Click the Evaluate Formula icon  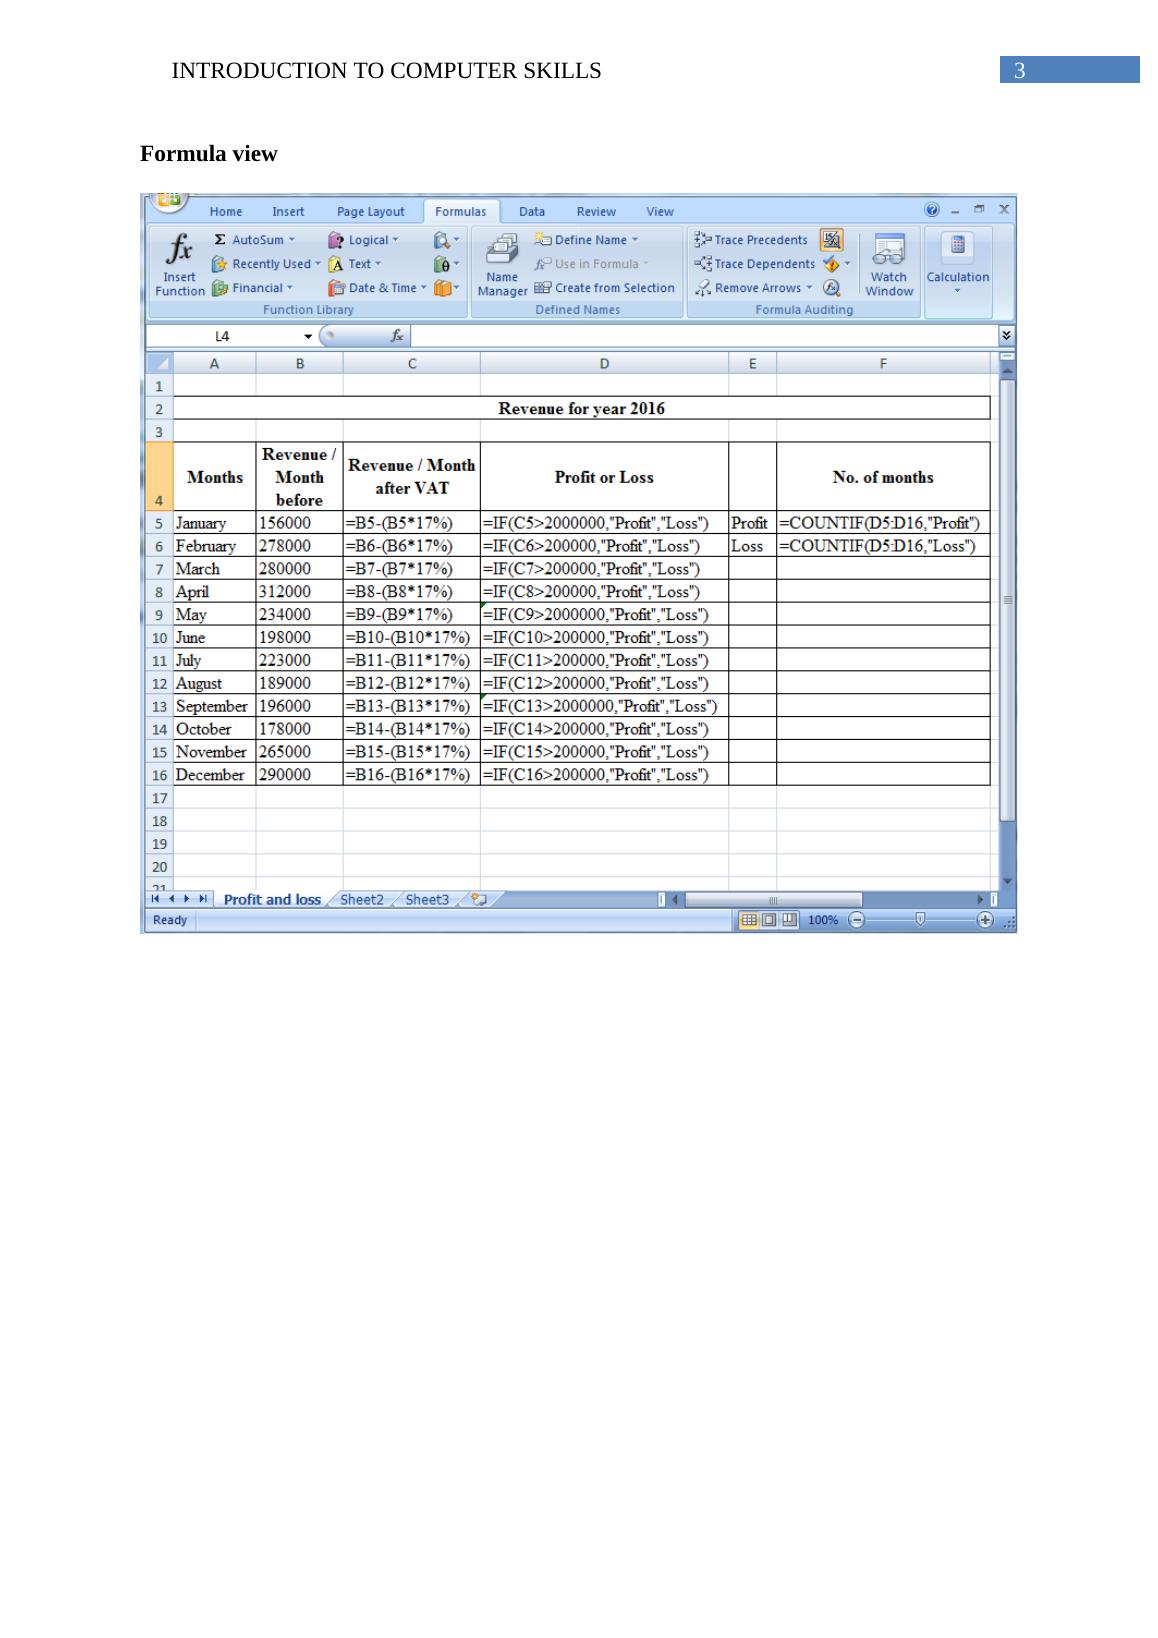click(831, 288)
